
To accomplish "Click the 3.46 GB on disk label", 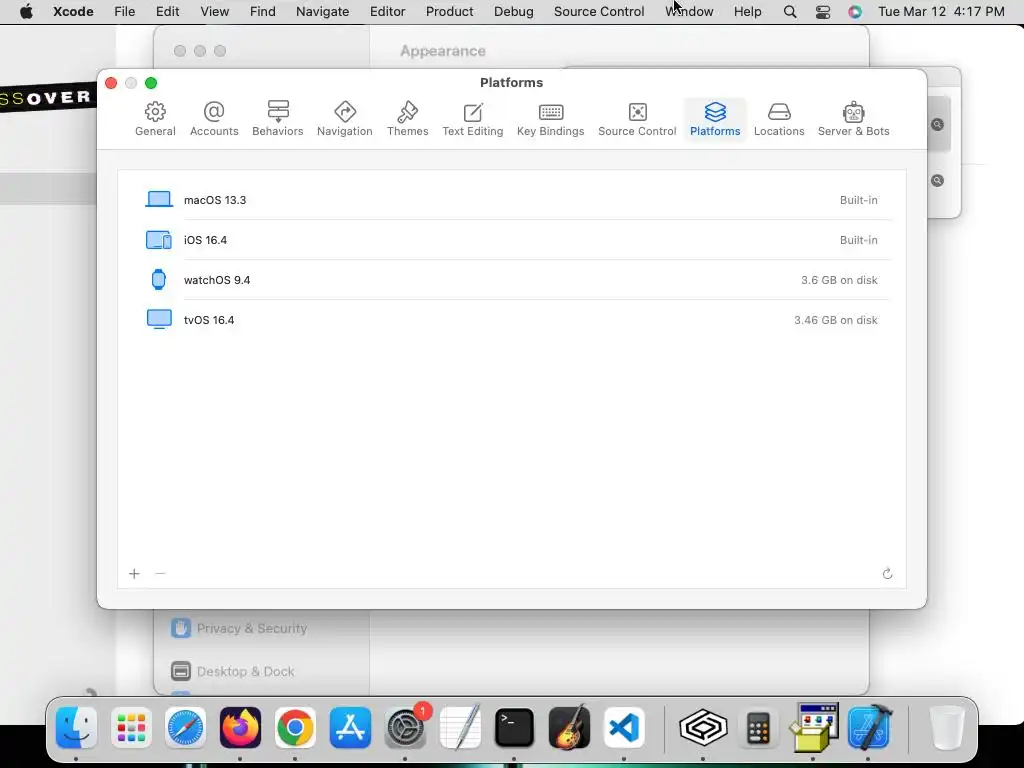I will click(836, 320).
